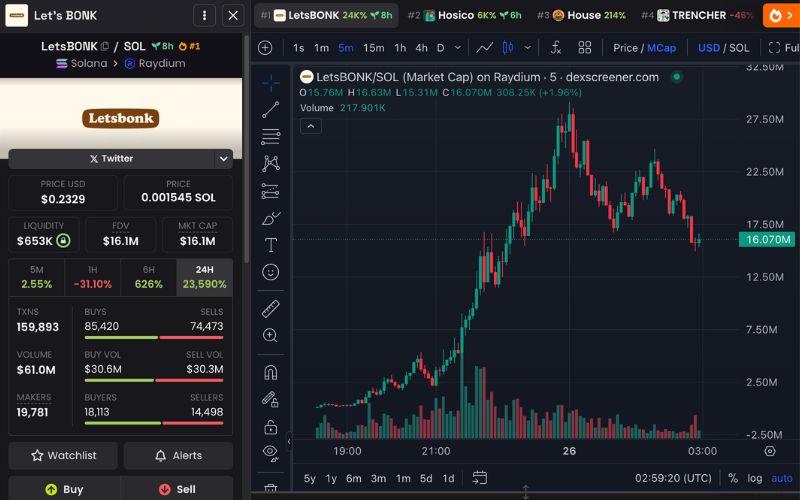Image resolution: width=800 pixels, height=500 pixels.
Task: Close the Let's BONK panel
Action: point(233,16)
